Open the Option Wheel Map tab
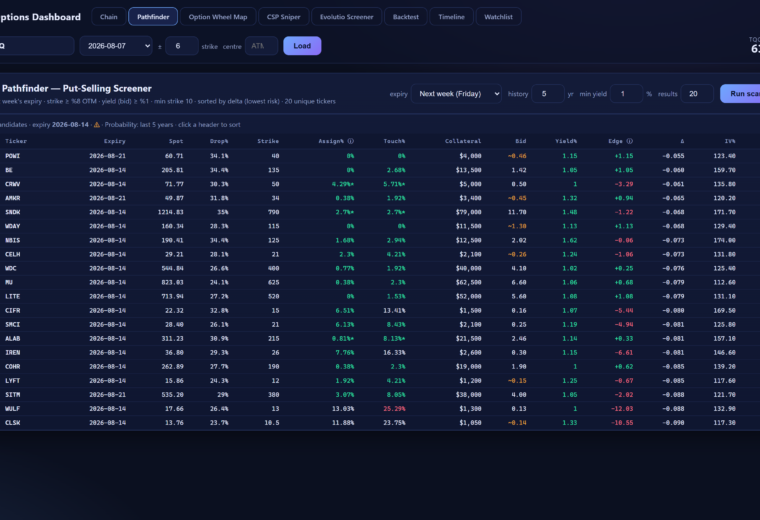 218,16
